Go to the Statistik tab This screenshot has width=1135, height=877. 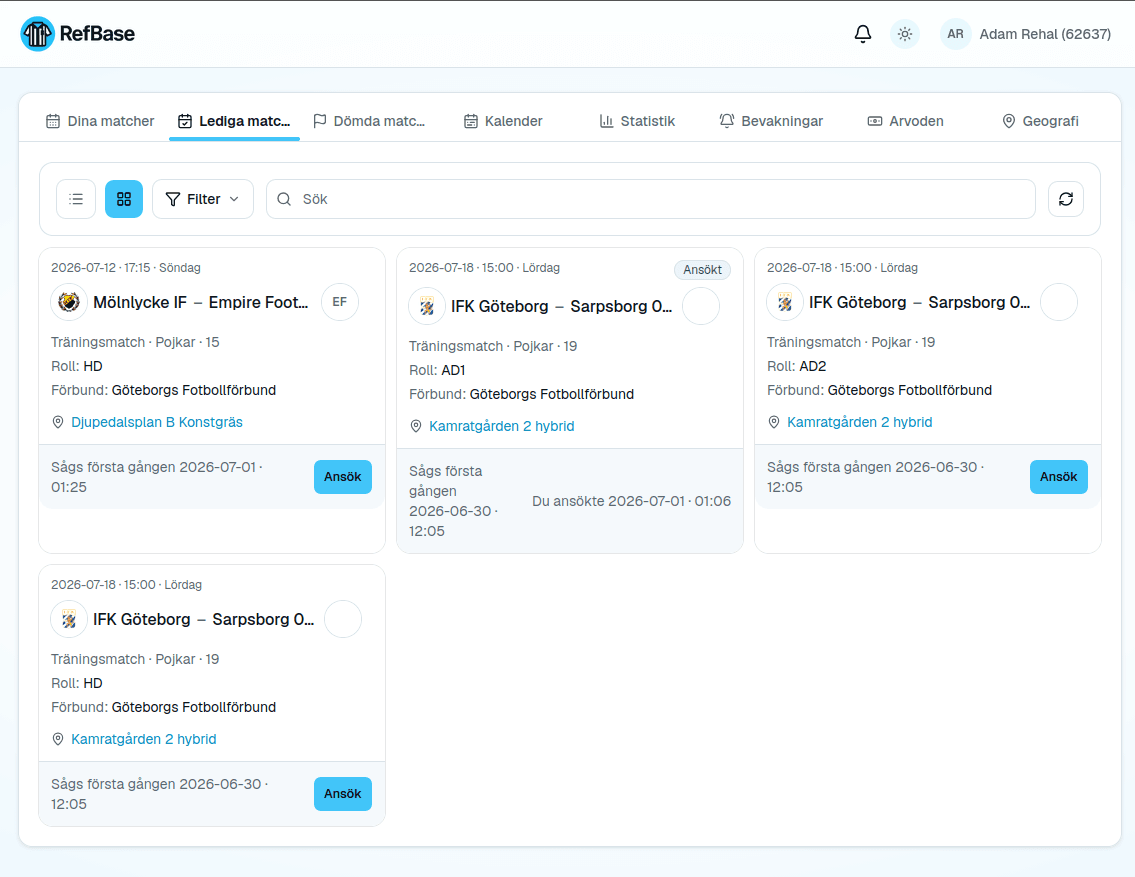tap(638, 121)
